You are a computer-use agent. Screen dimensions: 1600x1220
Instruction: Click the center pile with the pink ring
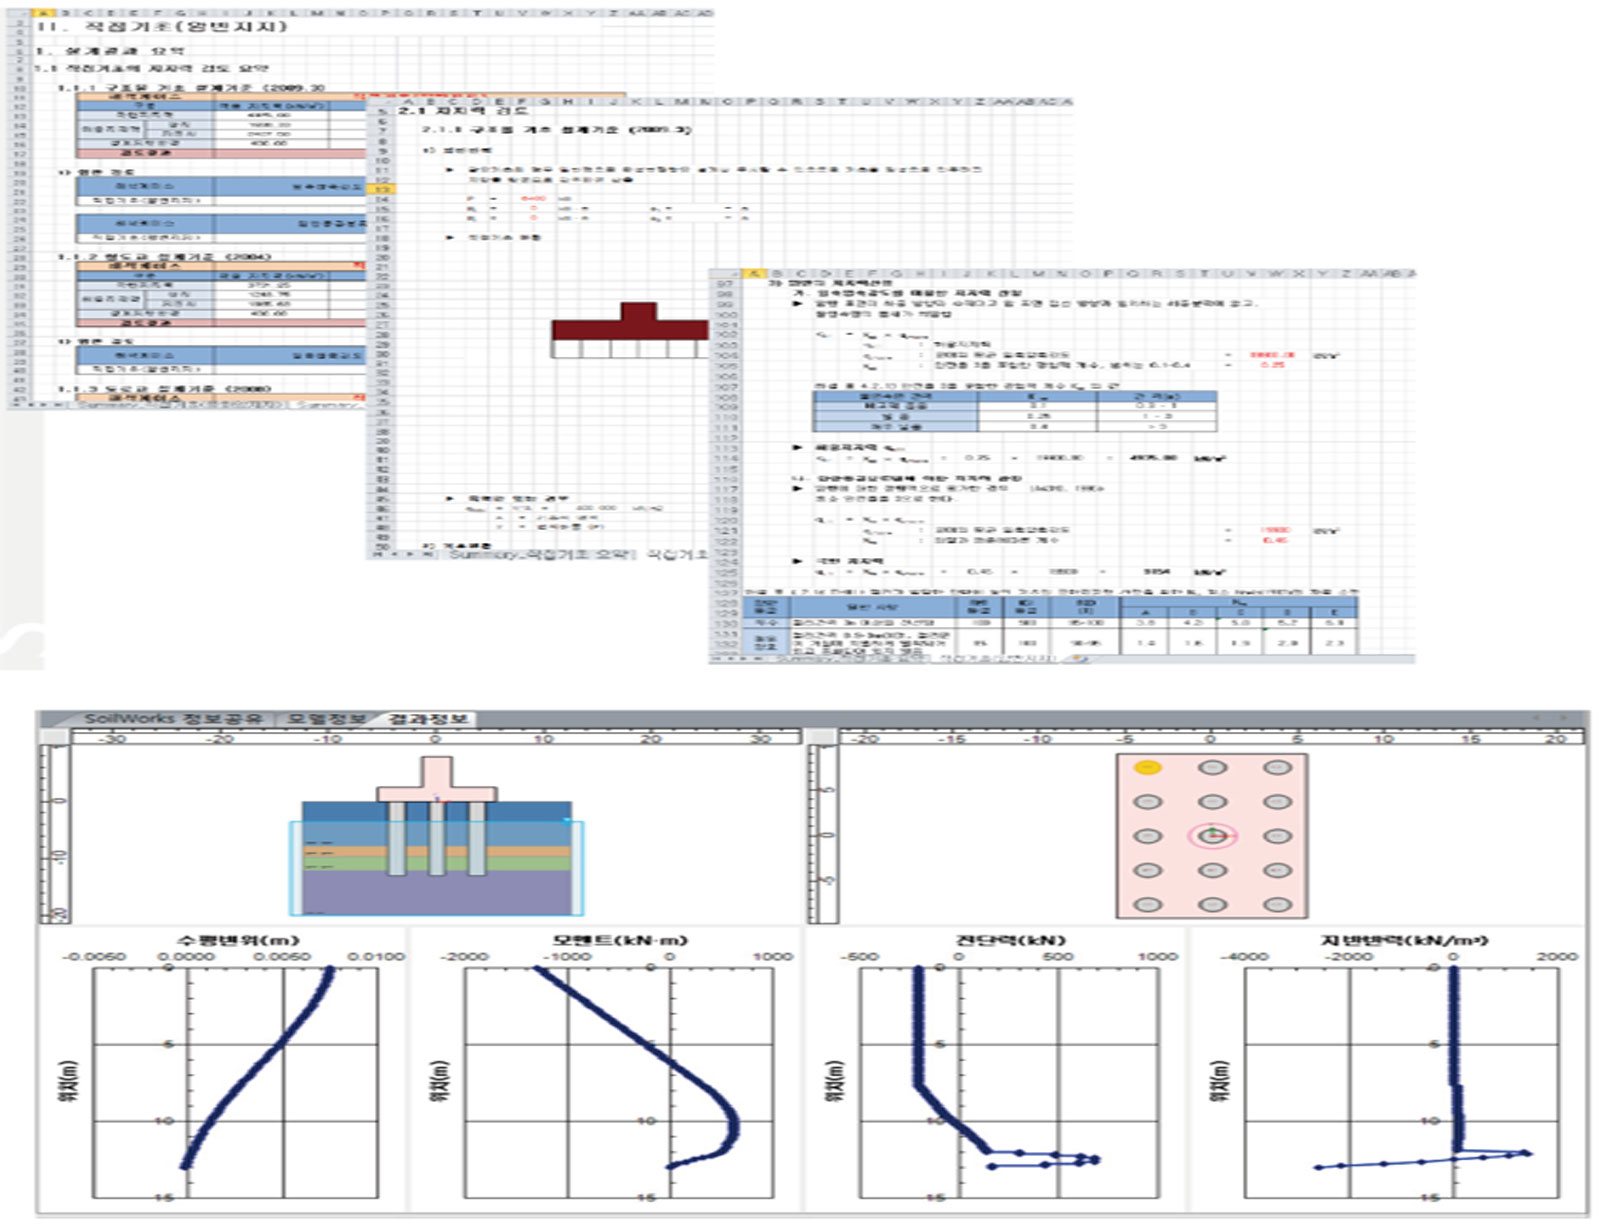[x=1212, y=836]
